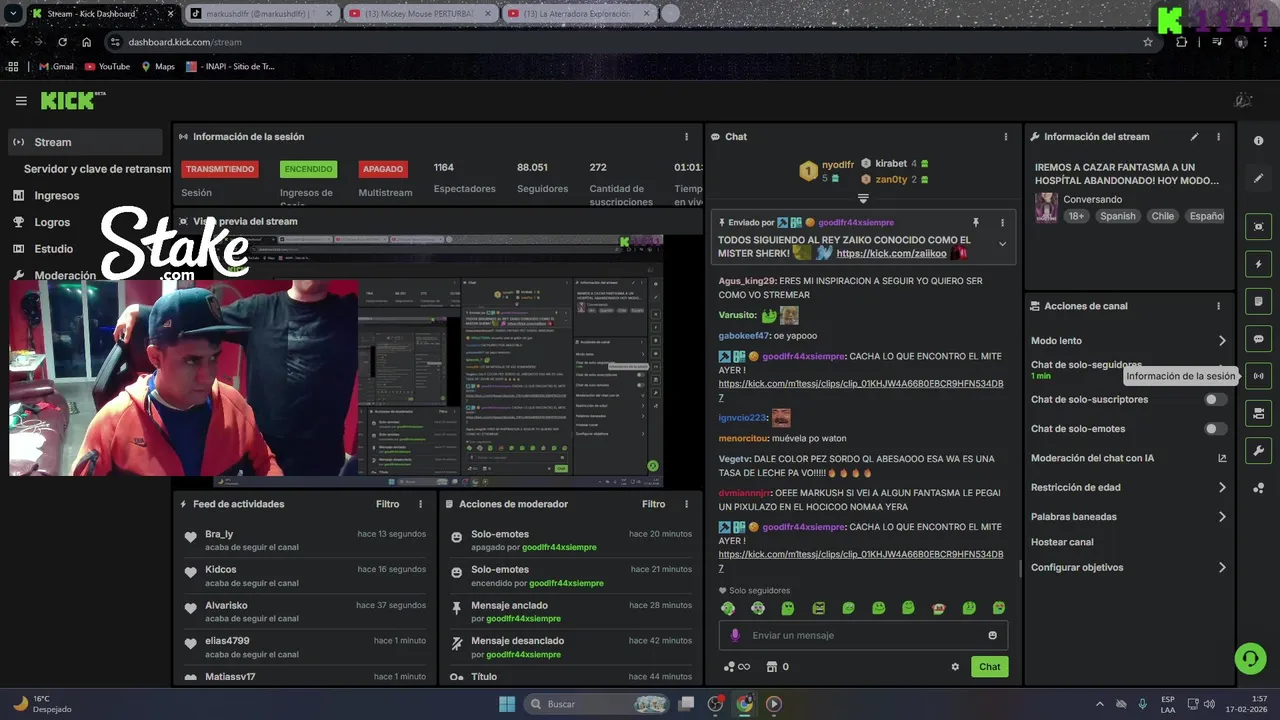
Task: Open the shop icon below chat input
Action: (771, 667)
